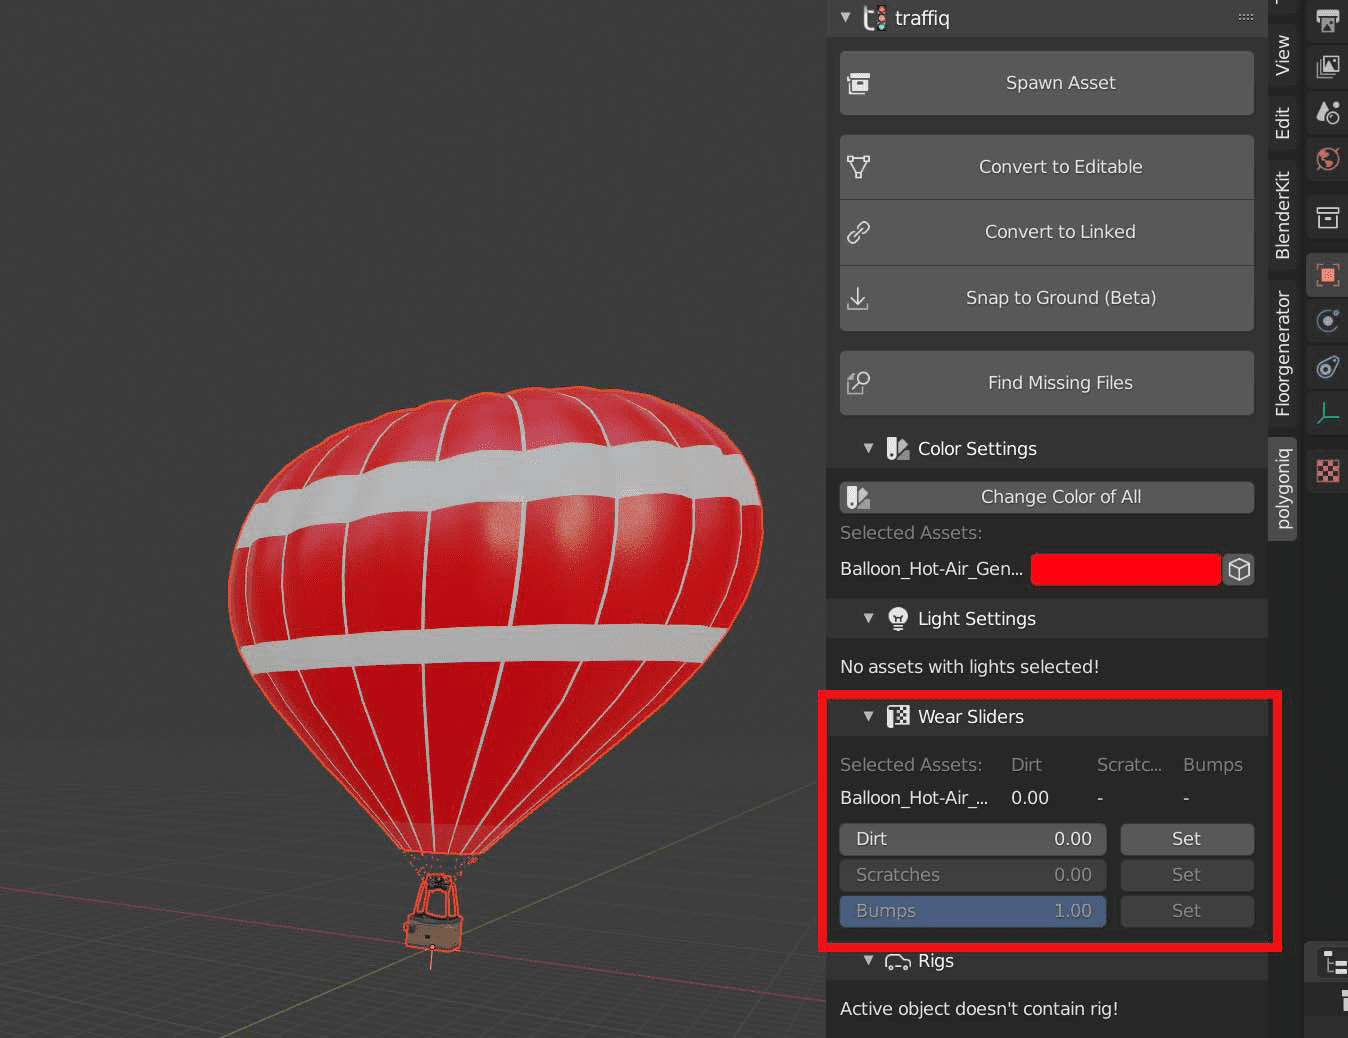
Task: Click the Dirt slider field
Action: tap(972, 839)
